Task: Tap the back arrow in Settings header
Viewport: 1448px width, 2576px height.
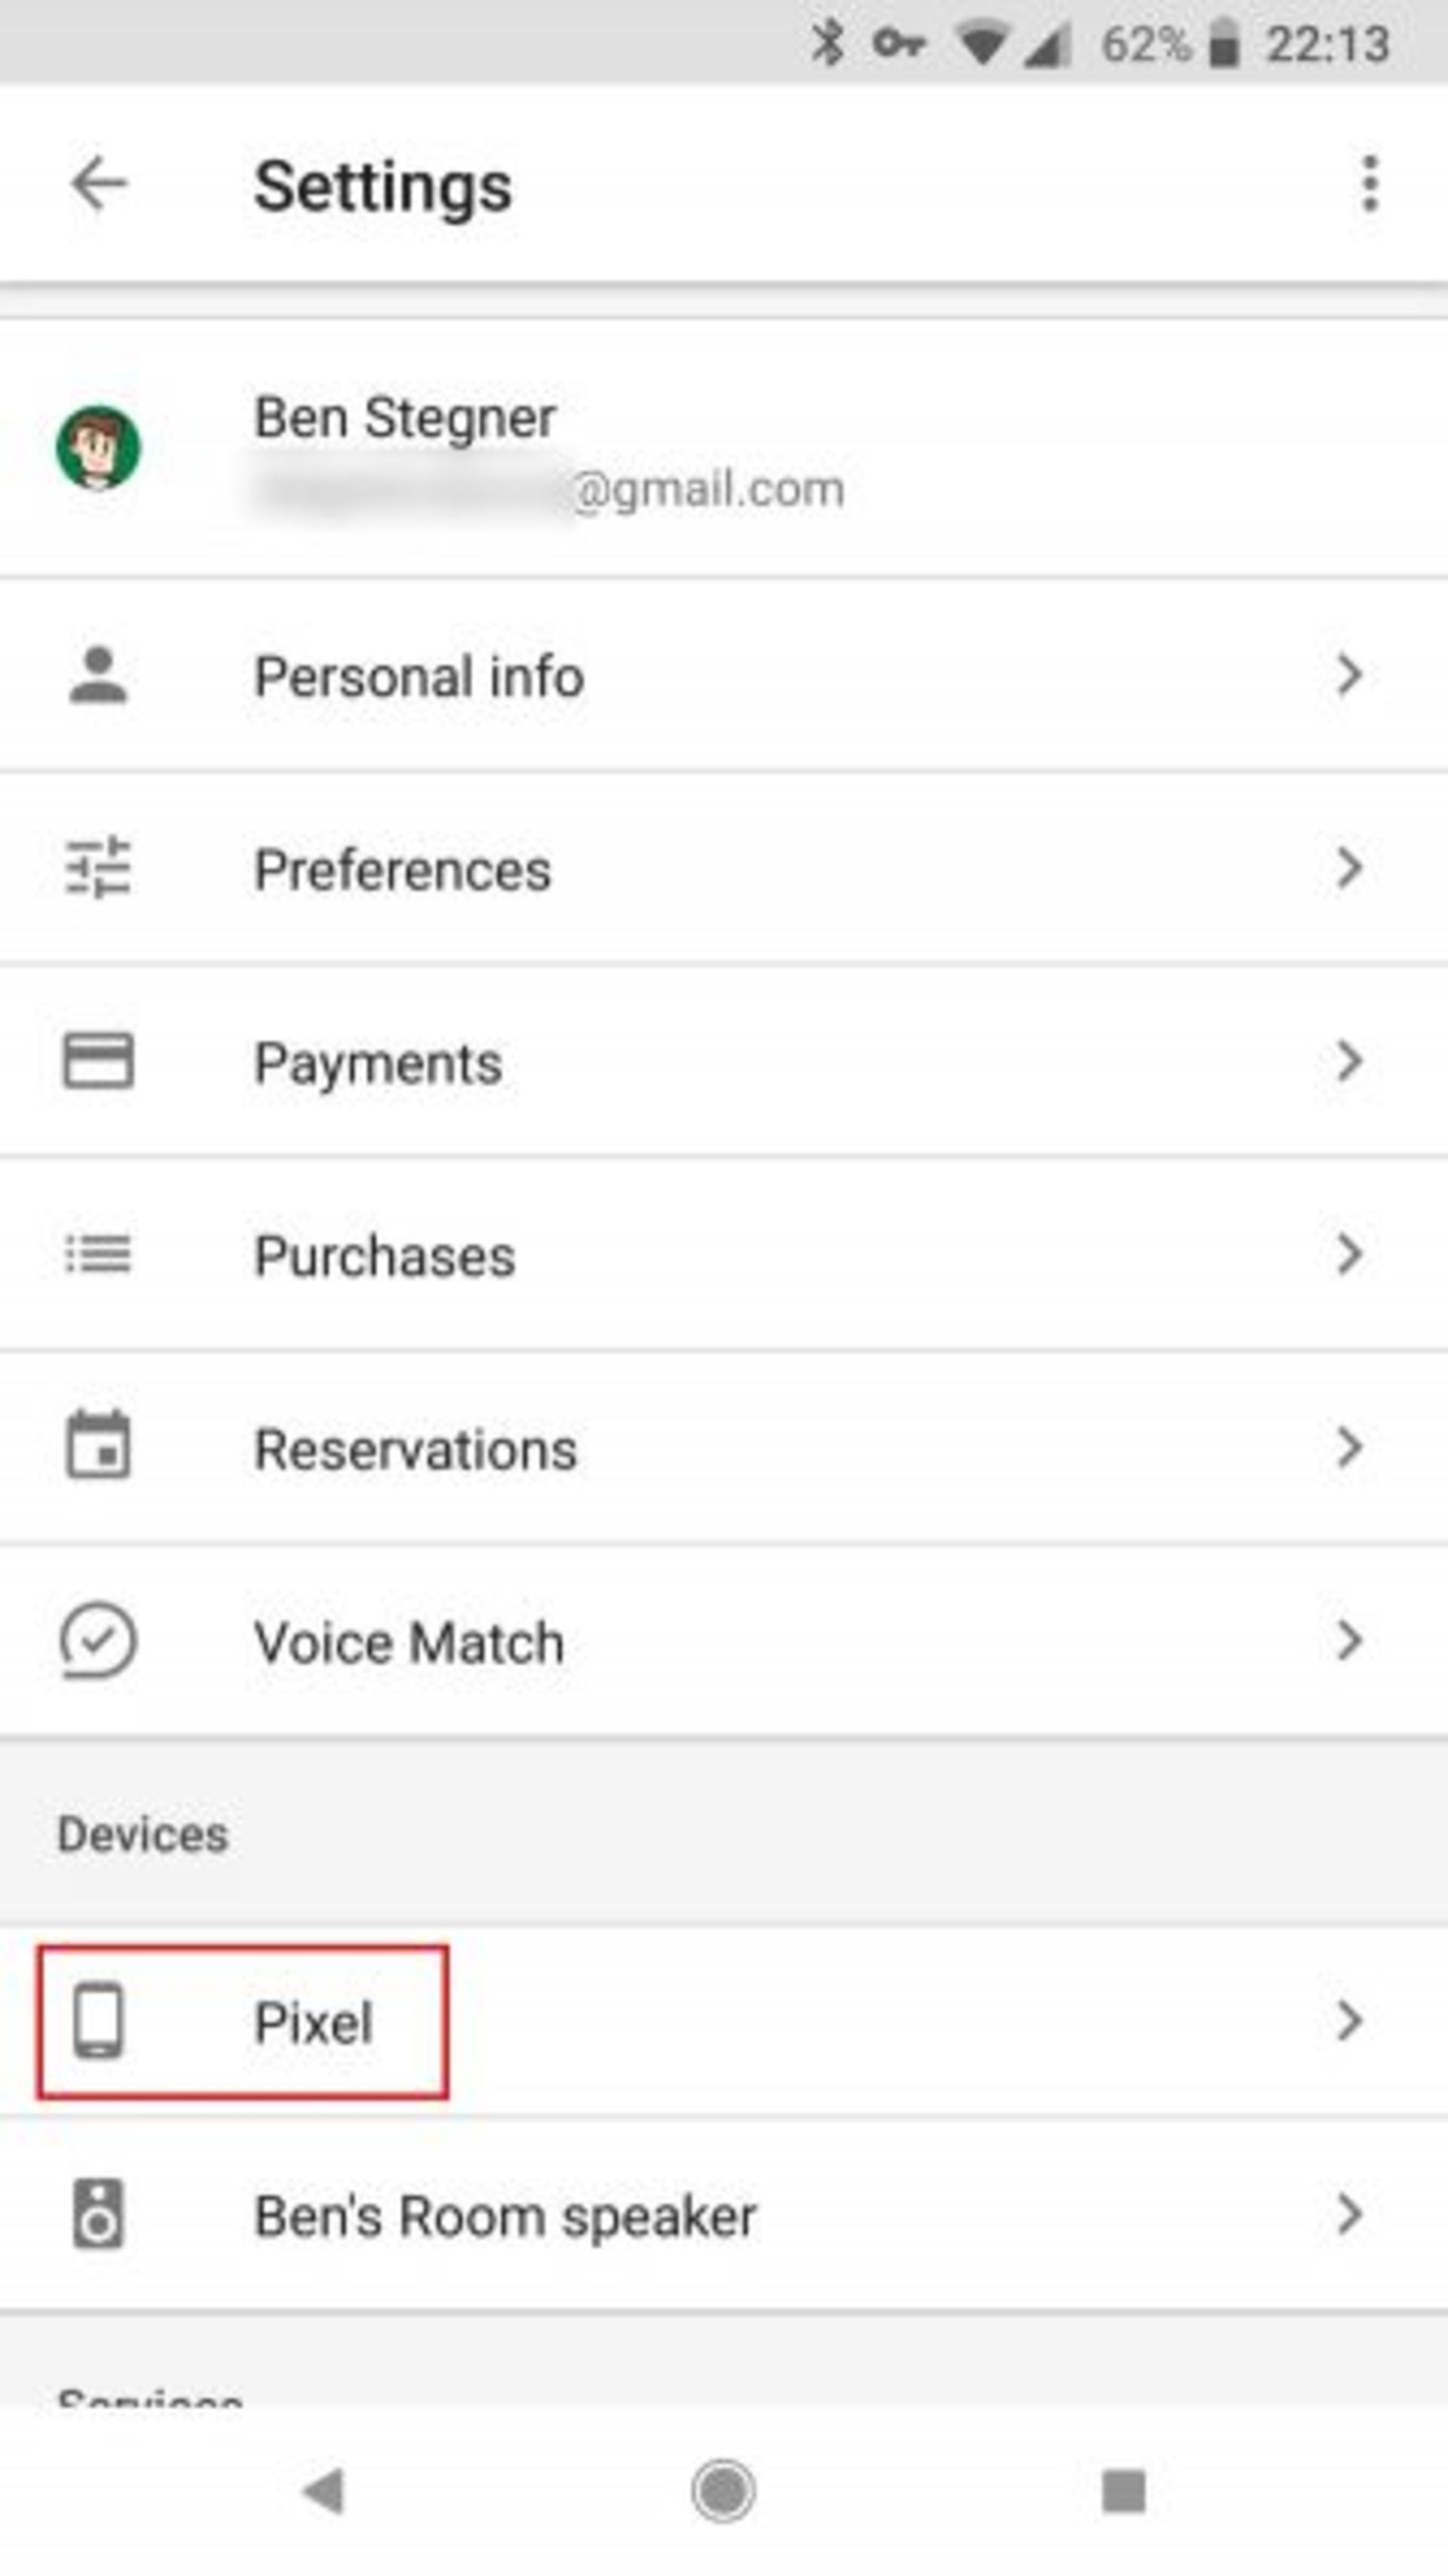Action: [x=99, y=185]
